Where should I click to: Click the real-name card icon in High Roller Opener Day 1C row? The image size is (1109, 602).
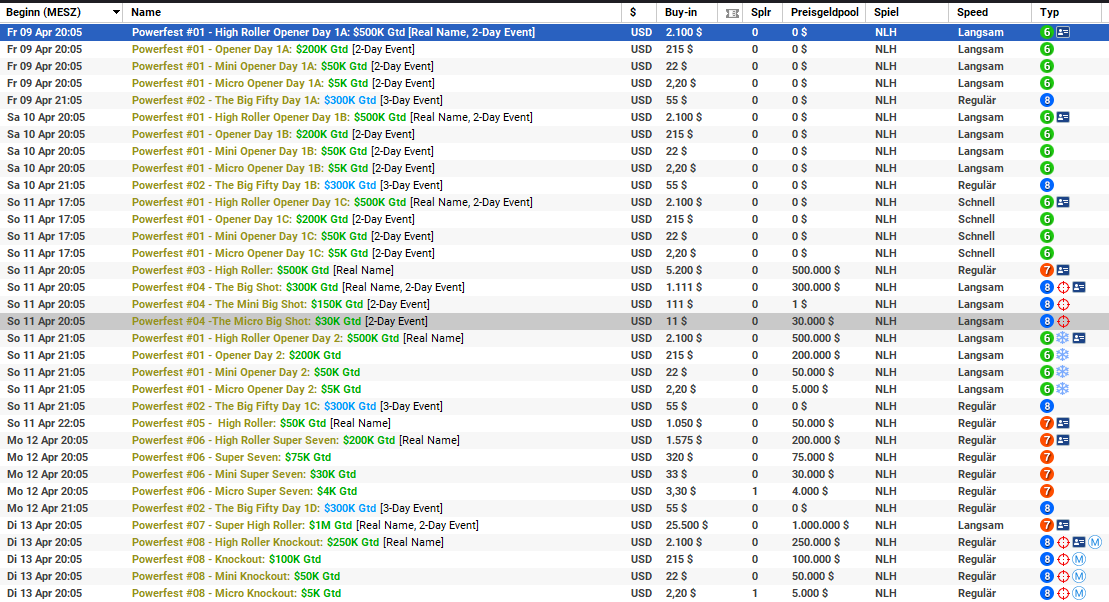coord(1063,202)
